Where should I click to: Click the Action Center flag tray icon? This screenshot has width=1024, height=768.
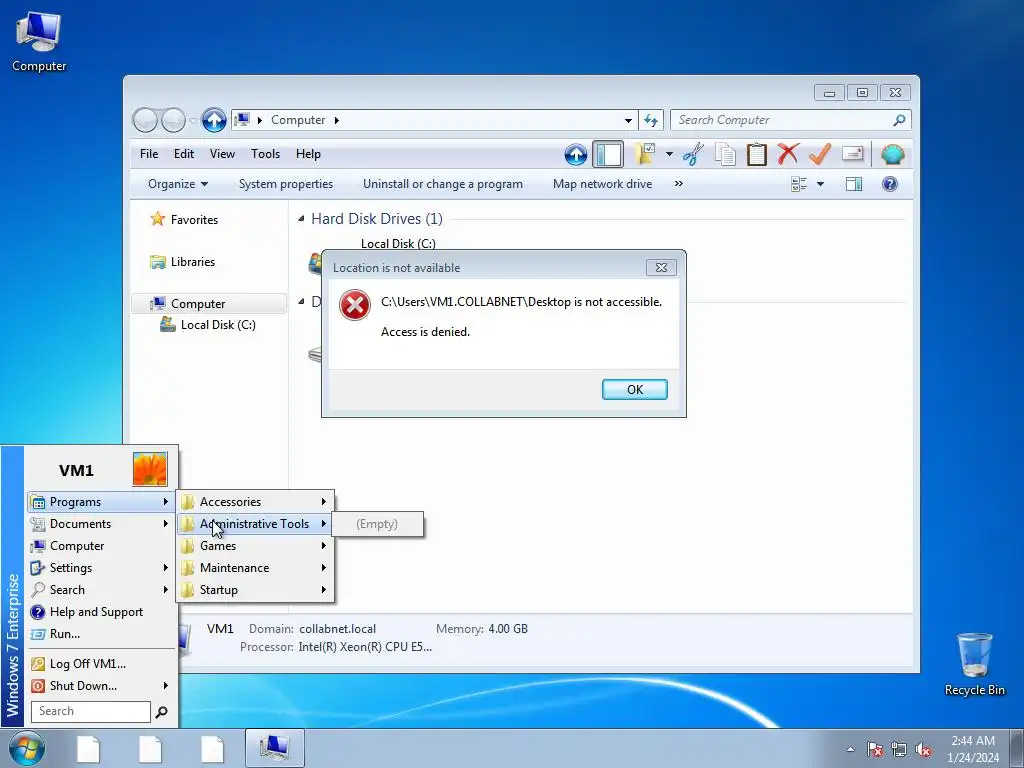(875, 750)
